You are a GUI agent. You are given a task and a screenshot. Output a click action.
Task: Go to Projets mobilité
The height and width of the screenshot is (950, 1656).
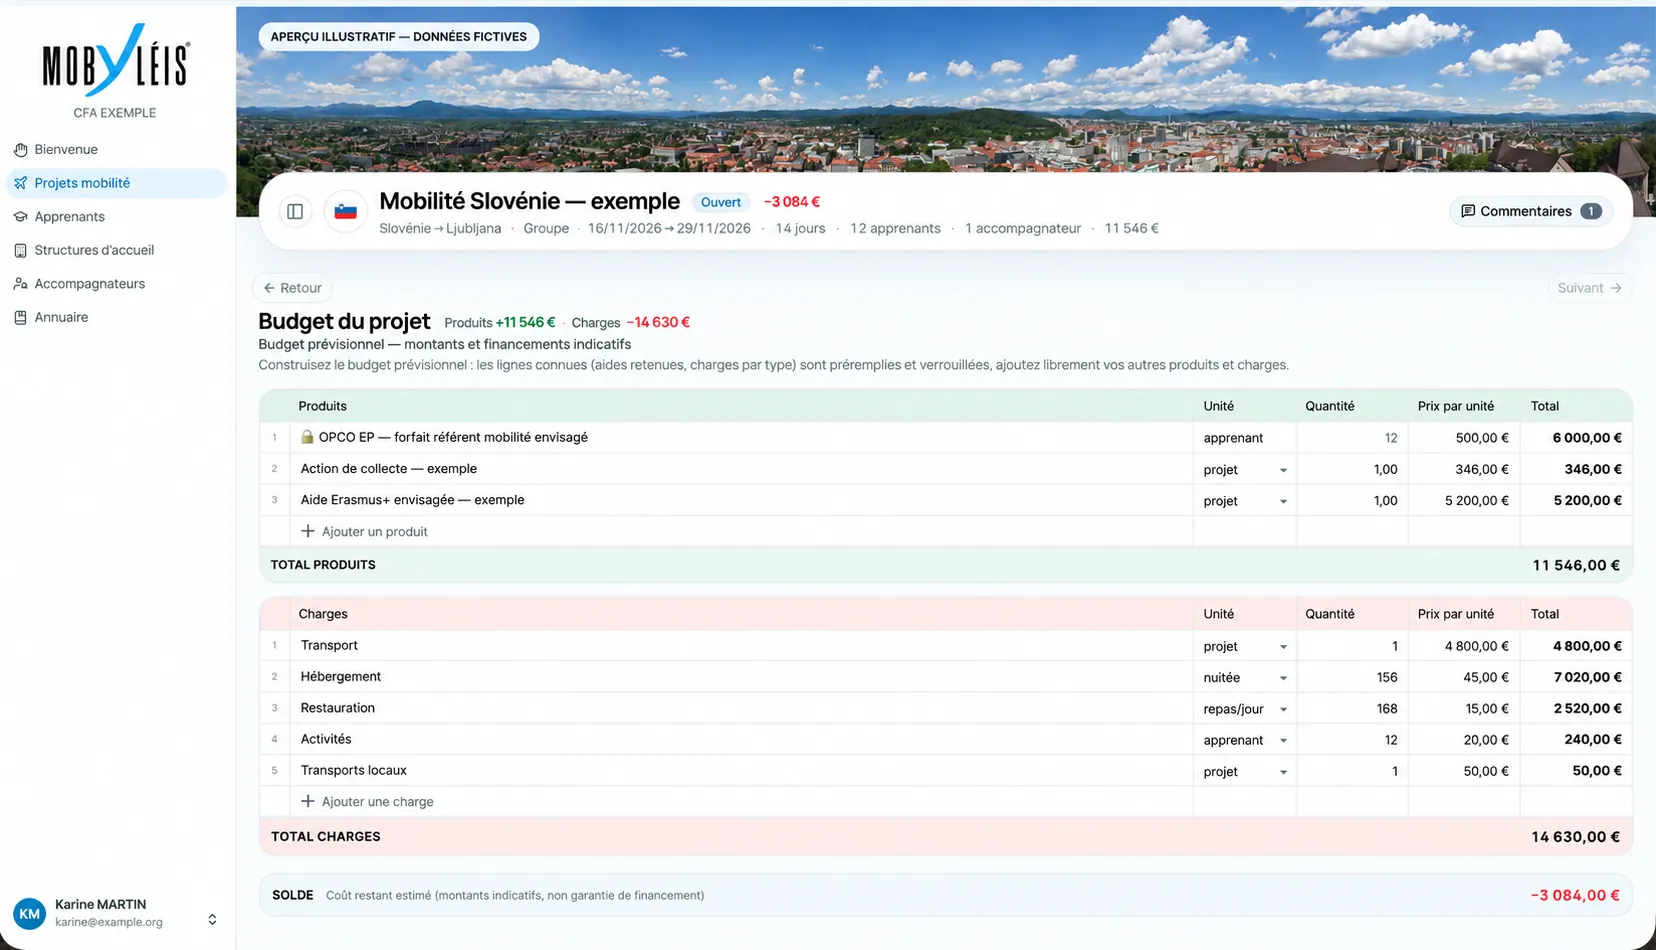[x=116, y=183]
